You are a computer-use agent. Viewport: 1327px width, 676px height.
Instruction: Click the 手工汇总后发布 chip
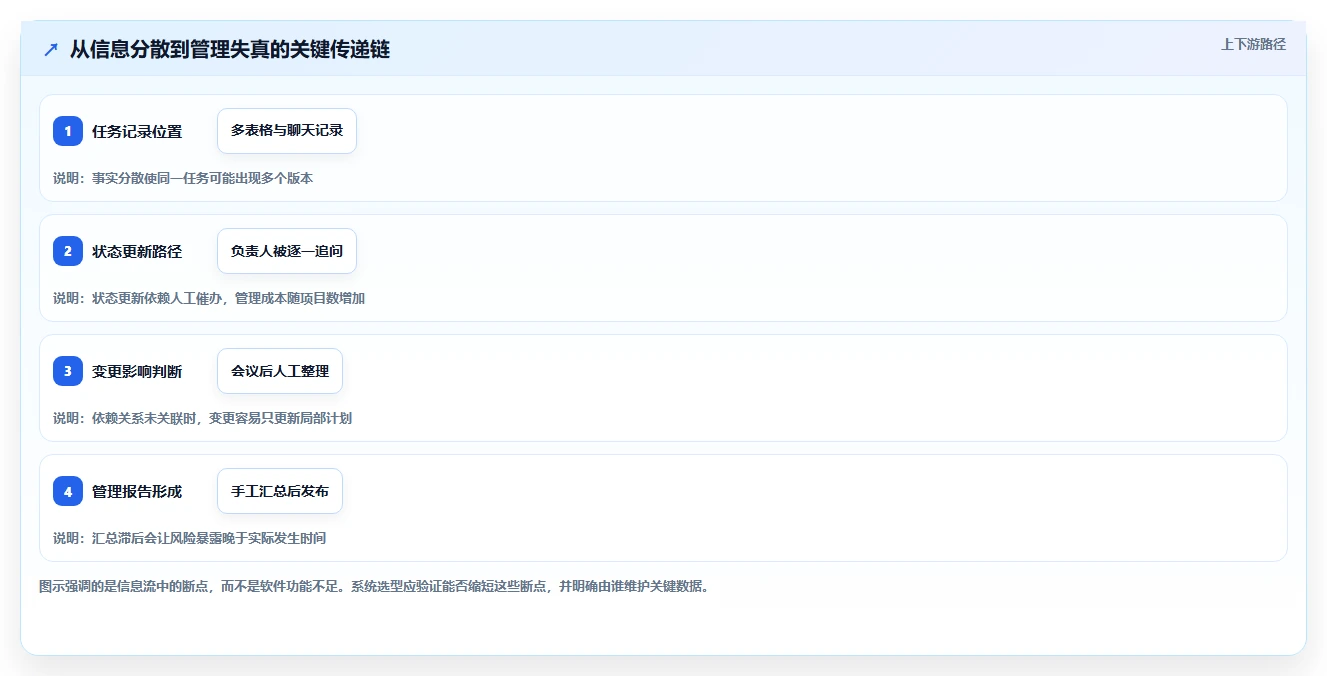pos(280,491)
